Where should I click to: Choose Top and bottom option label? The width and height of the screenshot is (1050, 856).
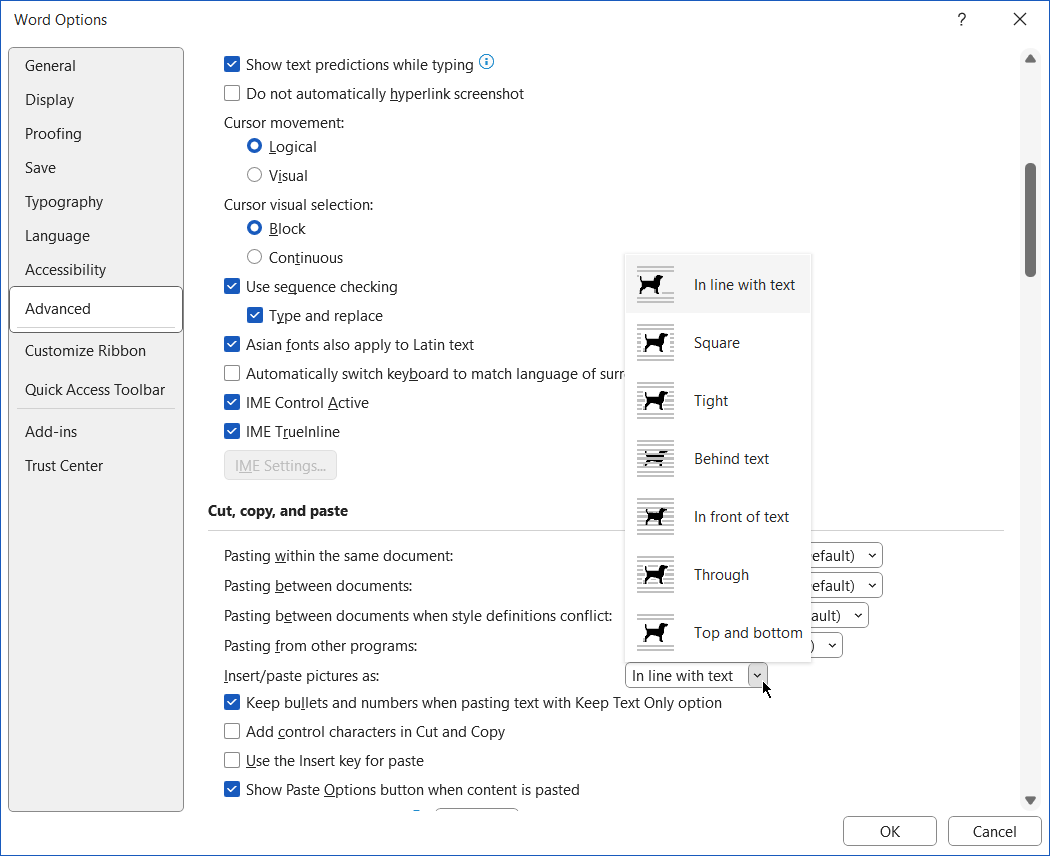[748, 632]
